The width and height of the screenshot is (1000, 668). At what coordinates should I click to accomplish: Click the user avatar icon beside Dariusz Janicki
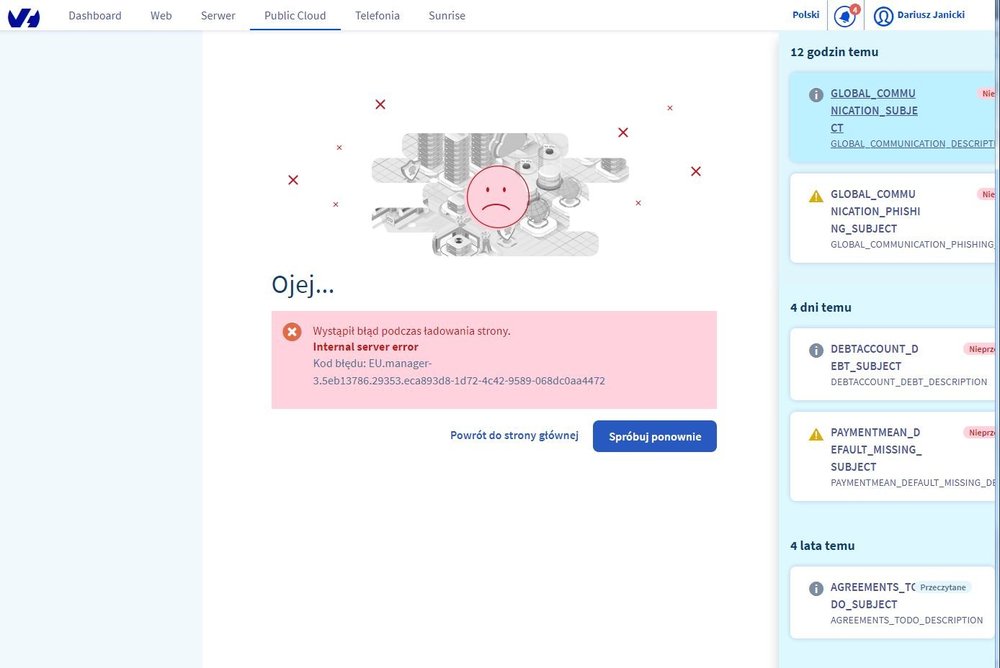(883, 17)
